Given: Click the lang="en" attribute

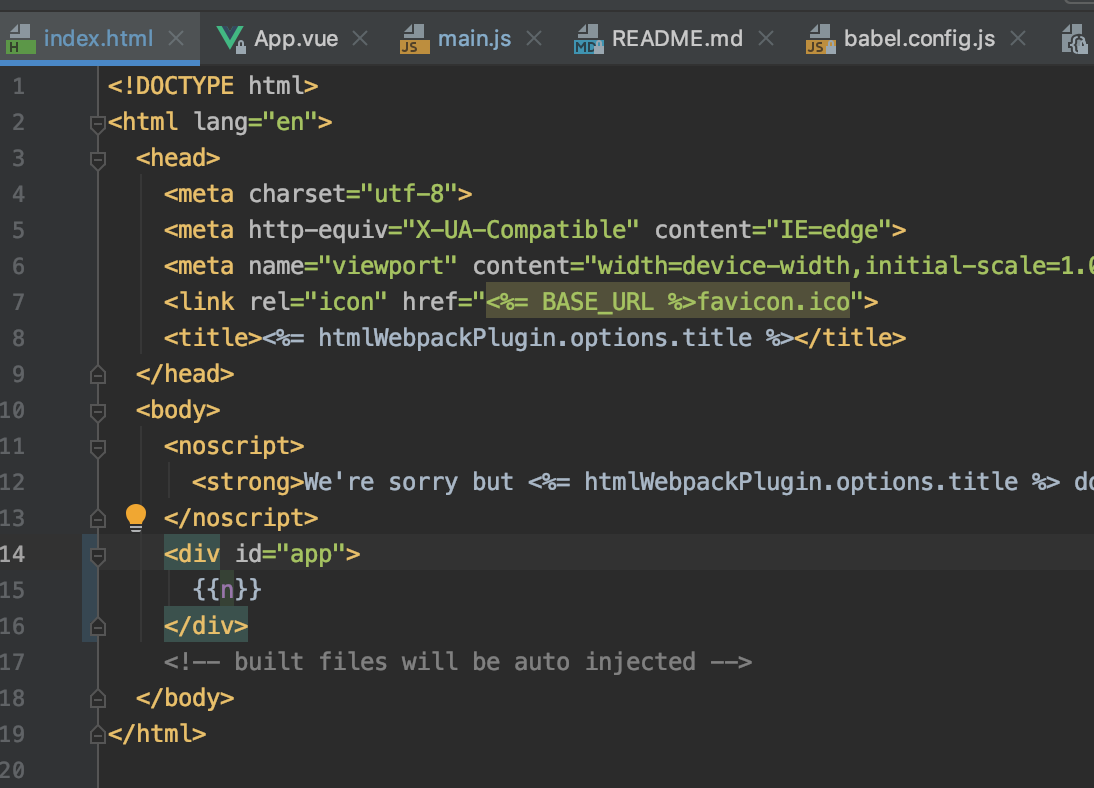Looking at the screenshot, I should 255,122.
